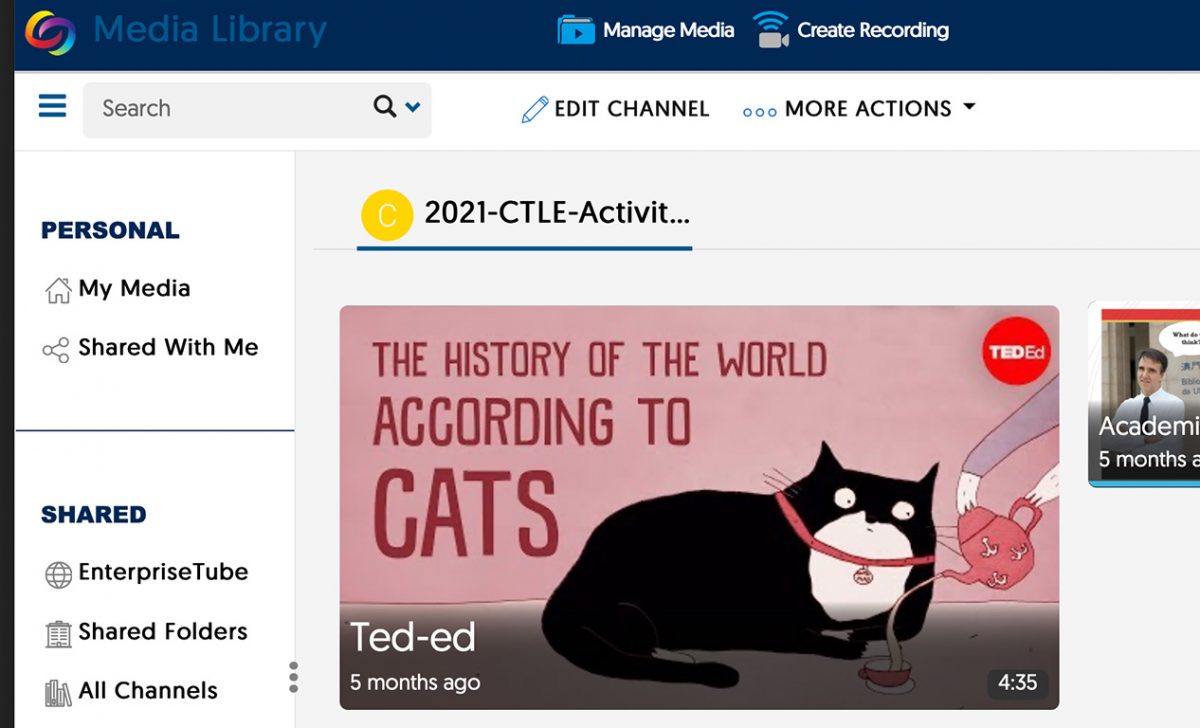Viewport: 1200px width, 728px height.
Task: Click the vertical three-dot sidebar handle
Action: point(293,677)
